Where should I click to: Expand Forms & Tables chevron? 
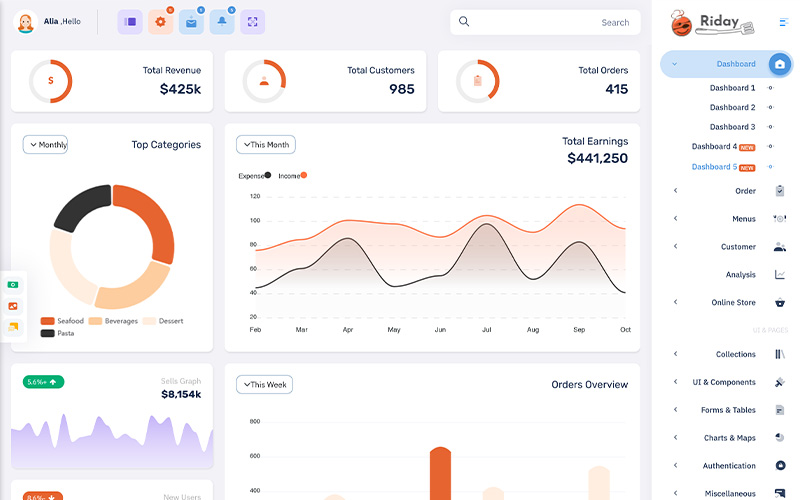coord(676,409)
